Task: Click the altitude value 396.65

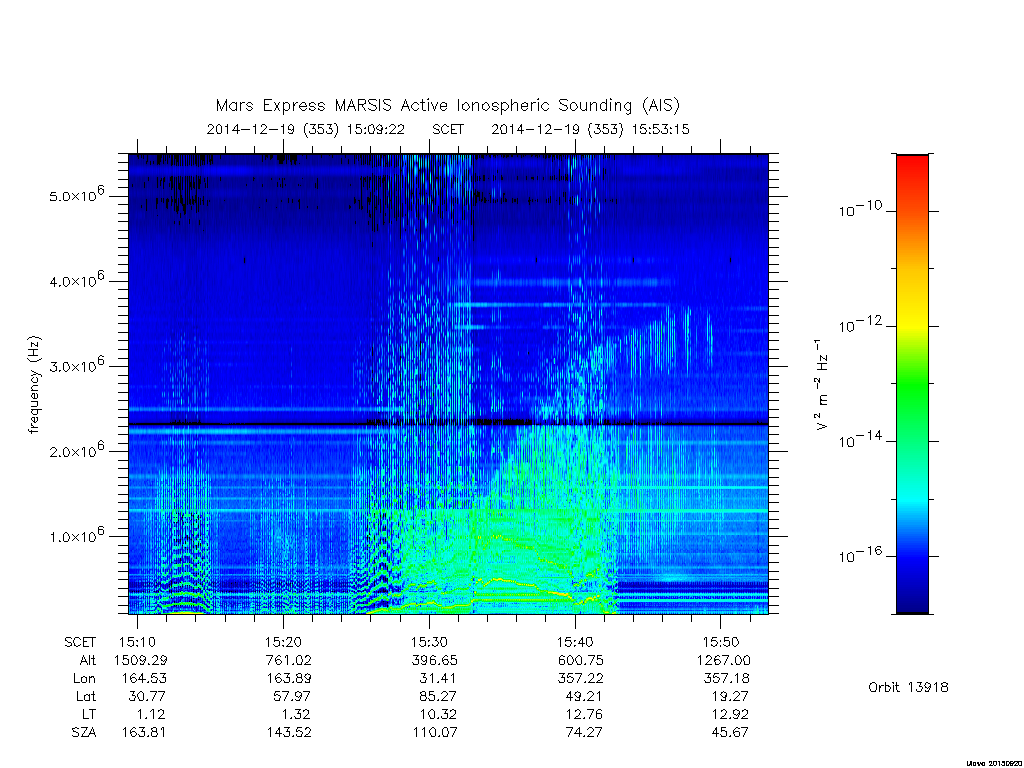Action: [434, 660]
